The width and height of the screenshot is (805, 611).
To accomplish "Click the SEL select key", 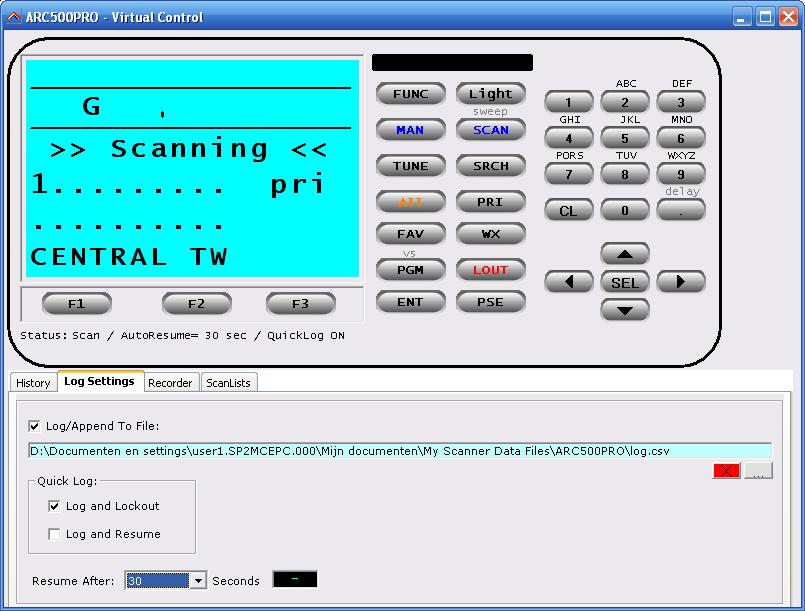I will [x=625, y=282].
